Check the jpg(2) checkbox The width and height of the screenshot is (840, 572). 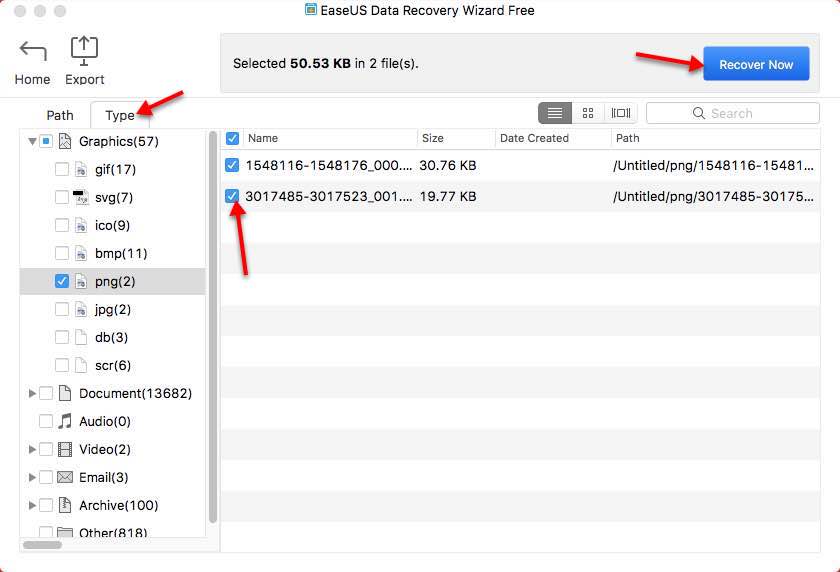click(x=62, y=310)
